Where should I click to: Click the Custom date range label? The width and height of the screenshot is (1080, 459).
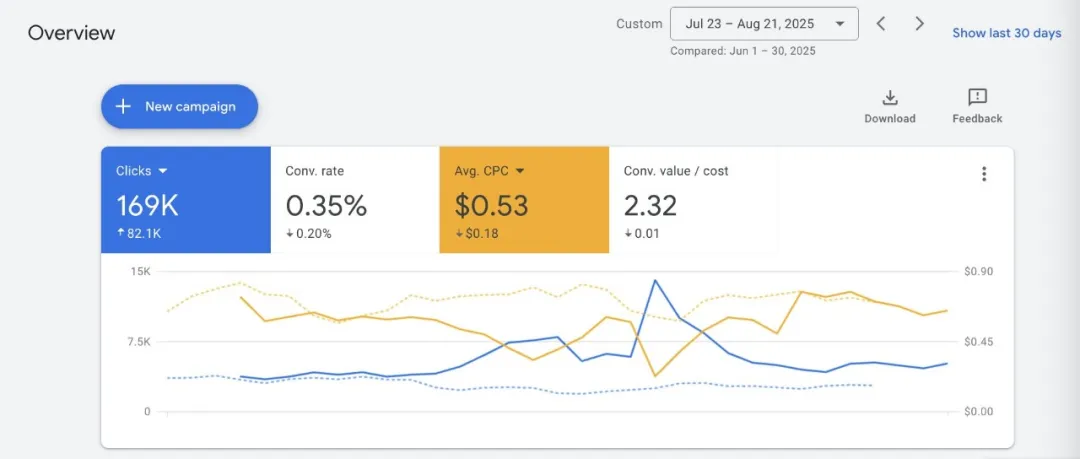[x=638, y=24]
